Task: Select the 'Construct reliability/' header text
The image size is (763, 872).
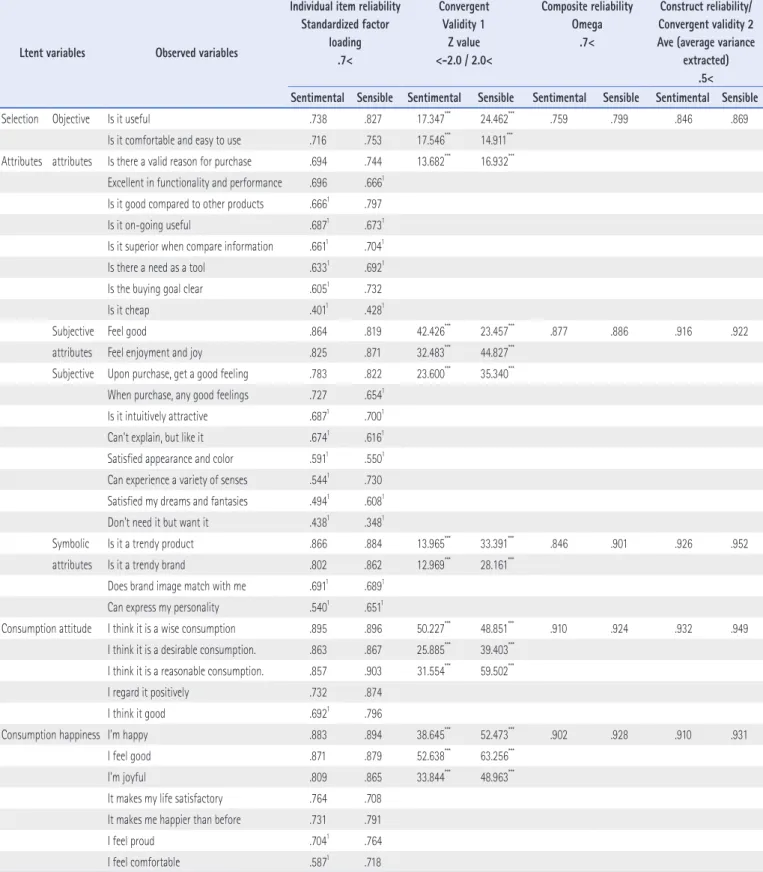Action: (706, 7)
